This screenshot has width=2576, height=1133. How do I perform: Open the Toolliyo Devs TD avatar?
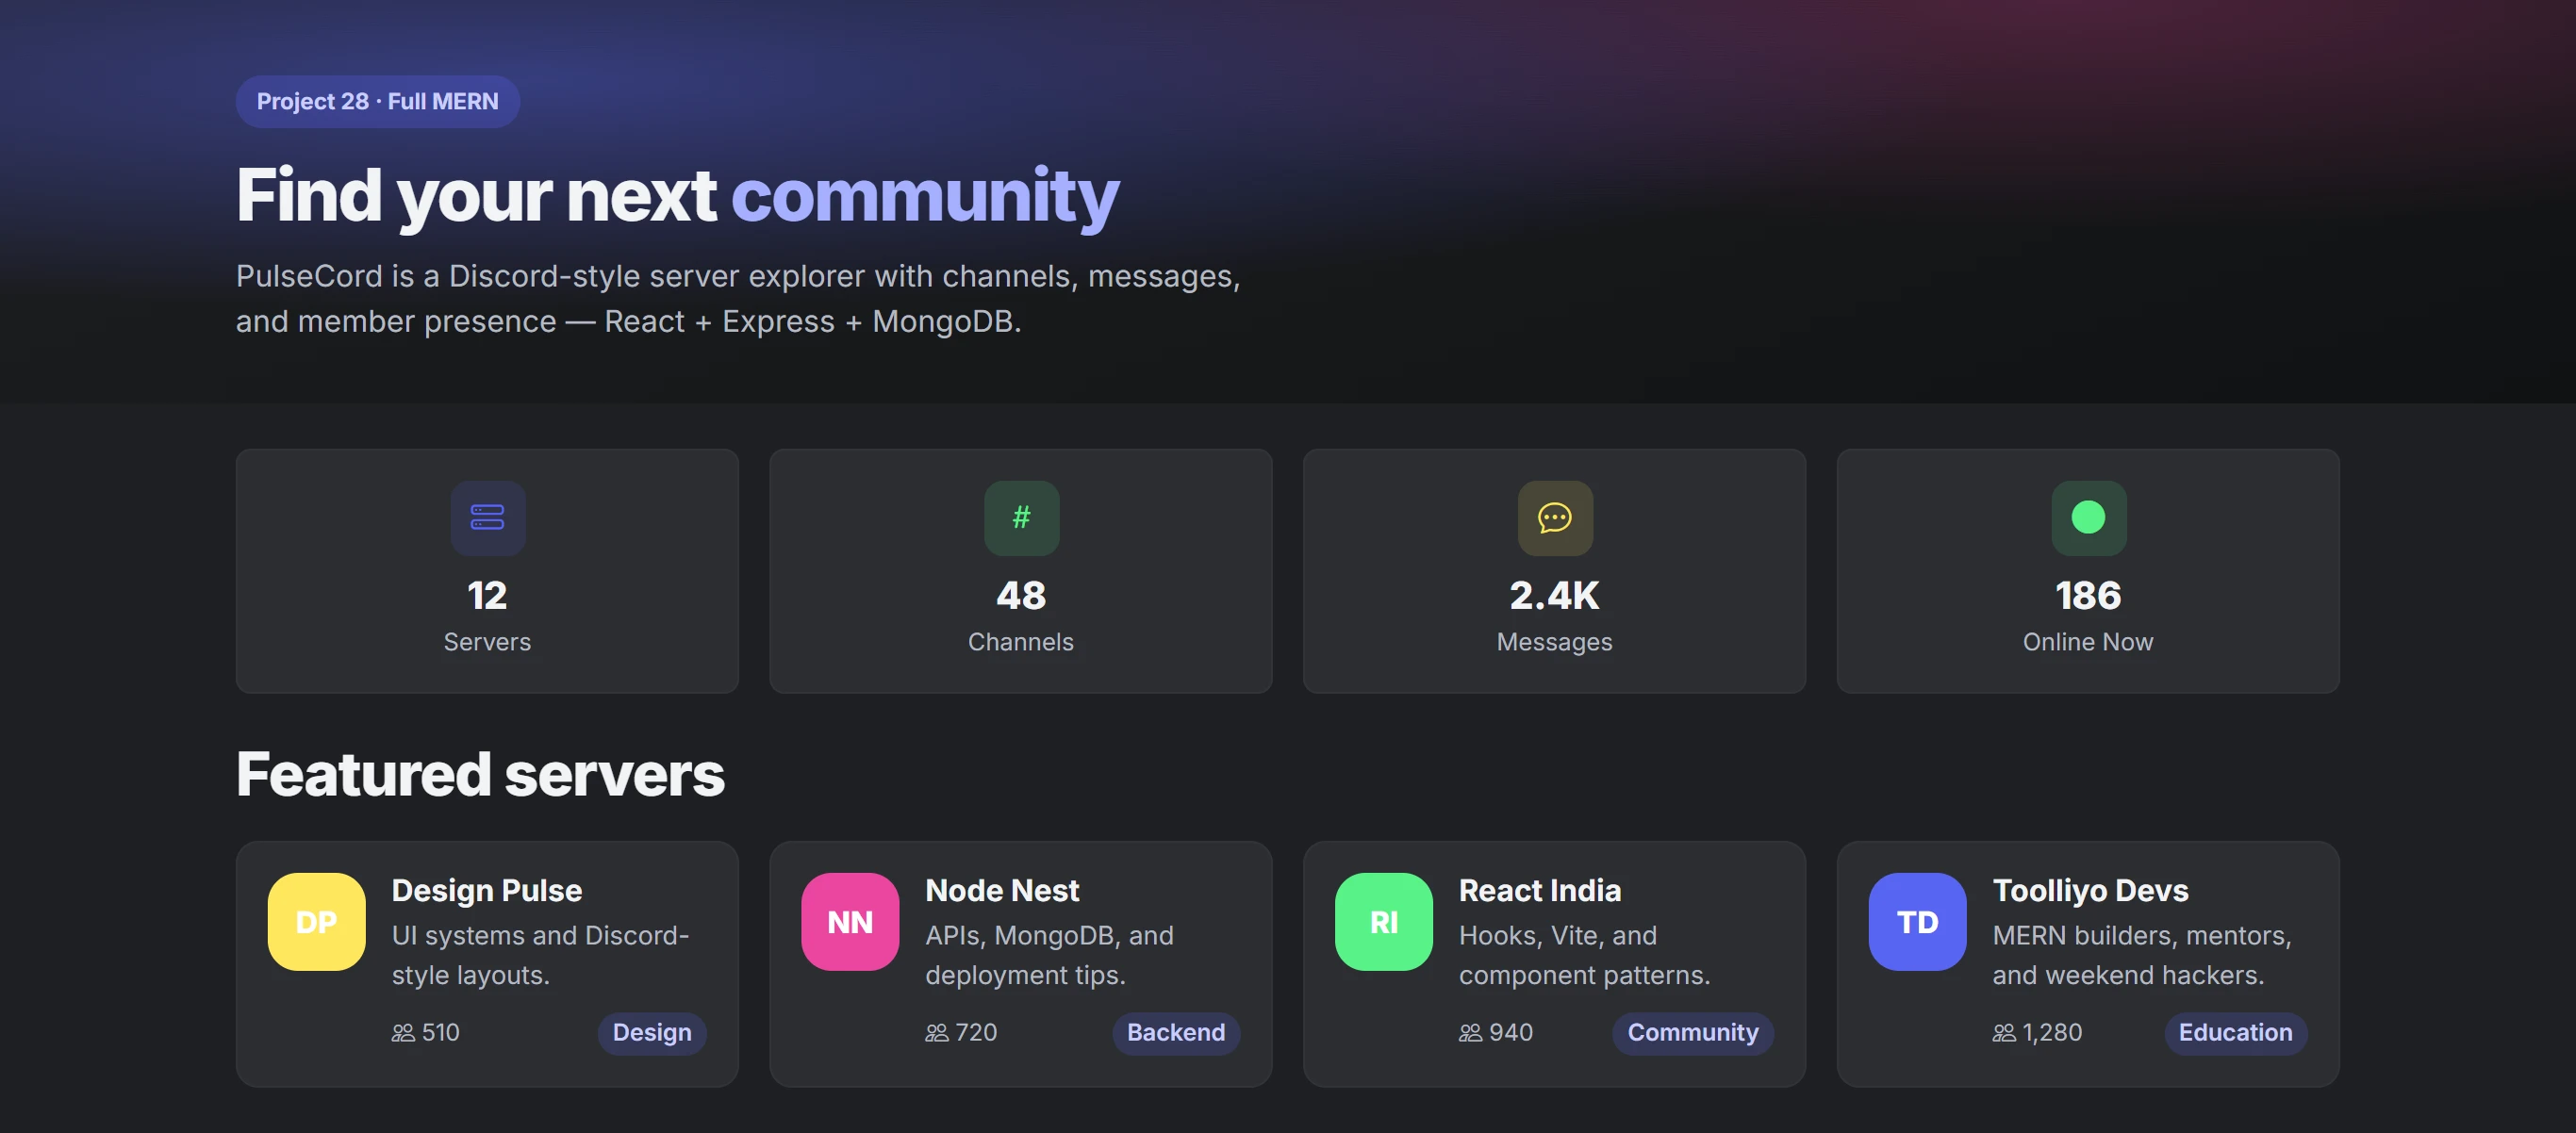[1918, 921]
